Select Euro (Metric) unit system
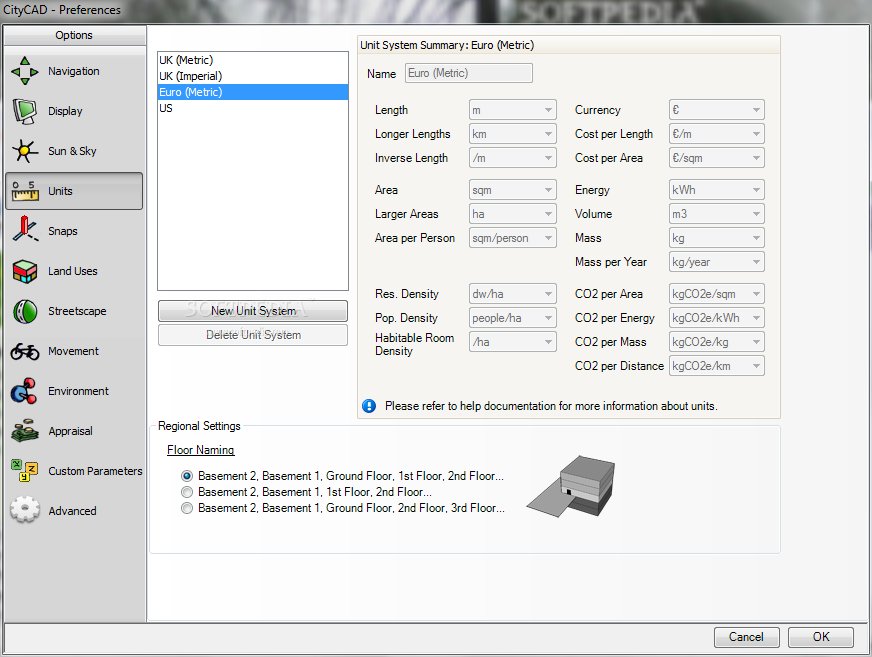The height and width of the screenshot is (657, 872). [253, 92]
